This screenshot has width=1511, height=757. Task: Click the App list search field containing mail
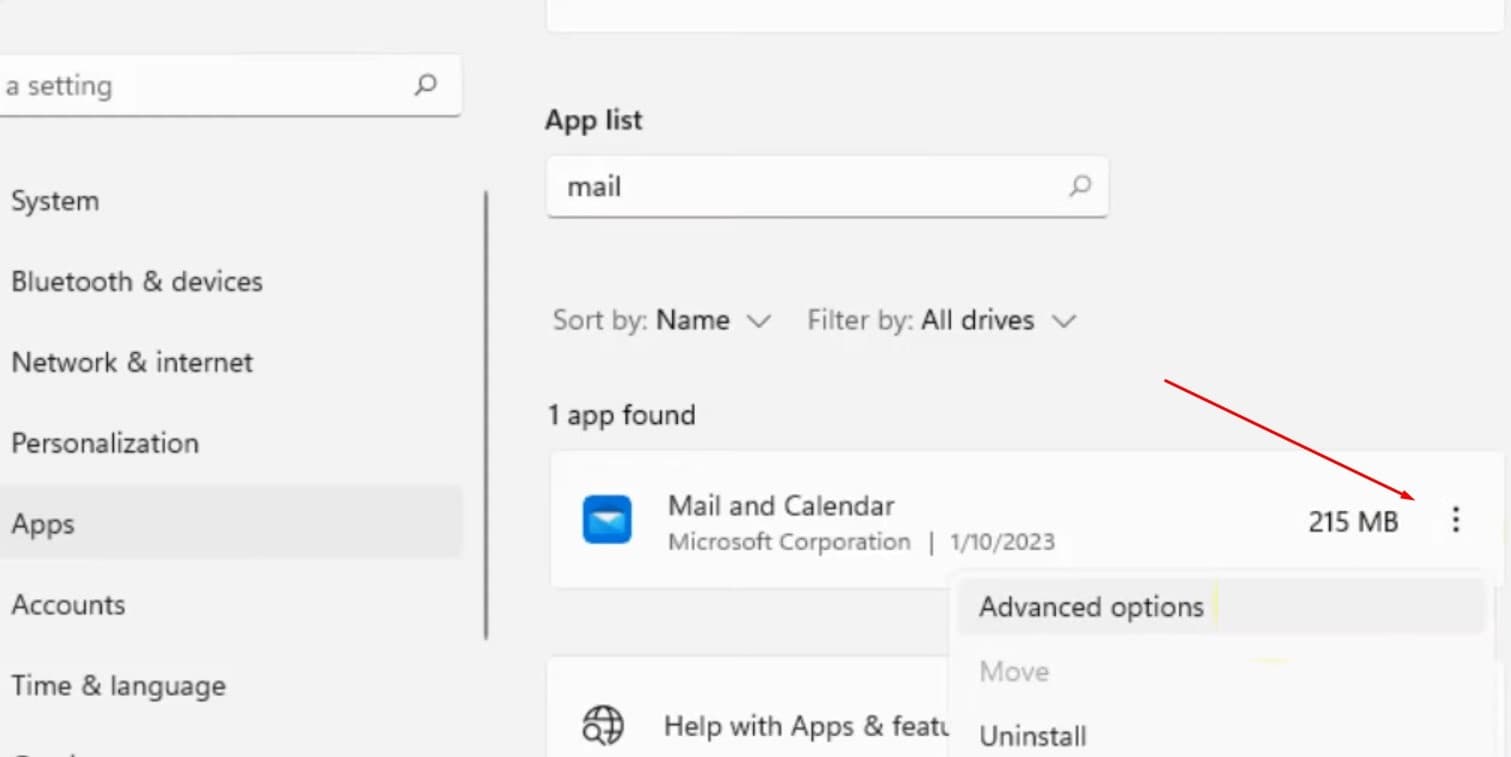[827, 187]
